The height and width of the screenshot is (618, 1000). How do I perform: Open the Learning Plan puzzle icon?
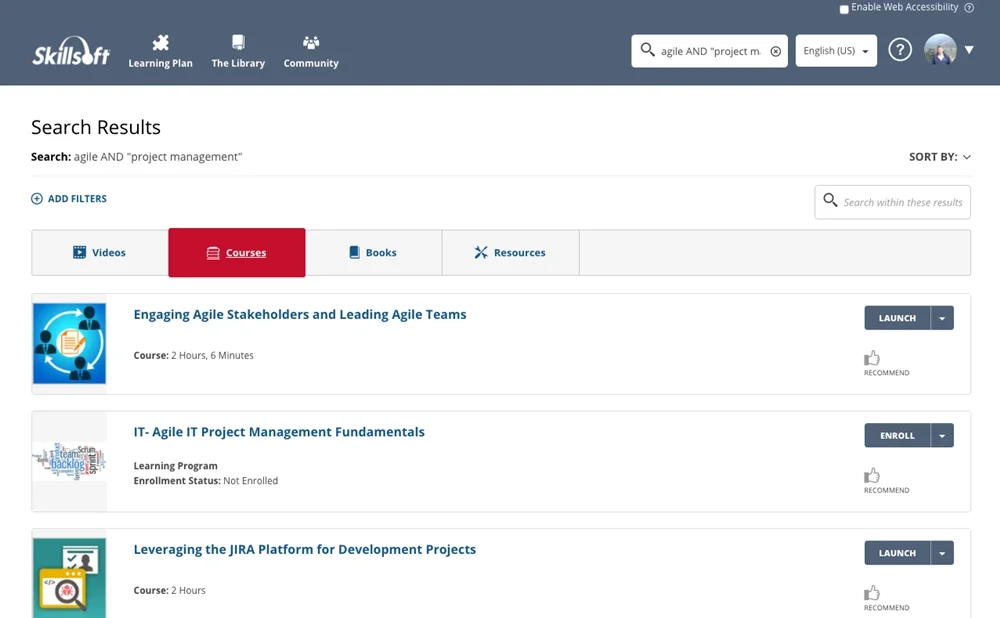pos(161,43)
